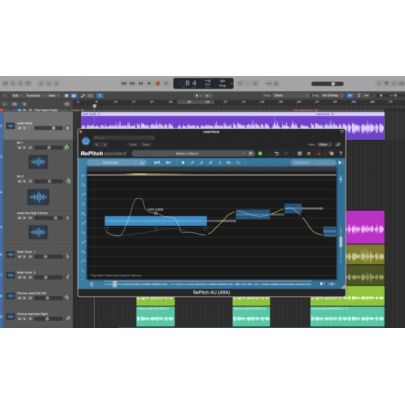Click the Redo button in plugin header

tap(146, 144)
